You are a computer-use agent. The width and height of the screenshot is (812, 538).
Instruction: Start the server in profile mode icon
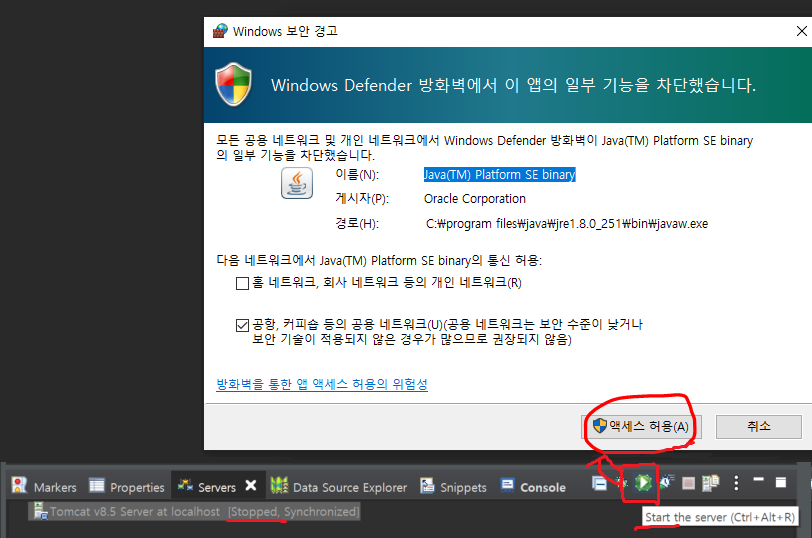point(666,482)
